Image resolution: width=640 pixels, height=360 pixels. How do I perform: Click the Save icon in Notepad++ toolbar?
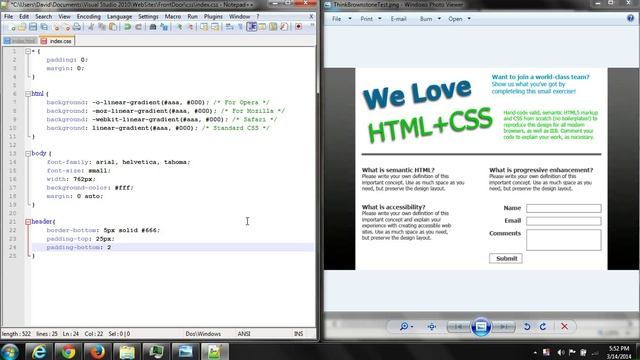(33, 27)
